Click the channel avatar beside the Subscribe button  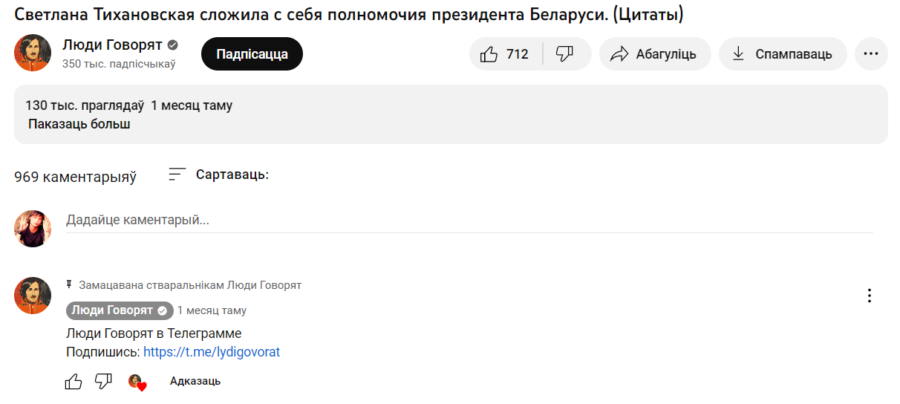[33, 54]
